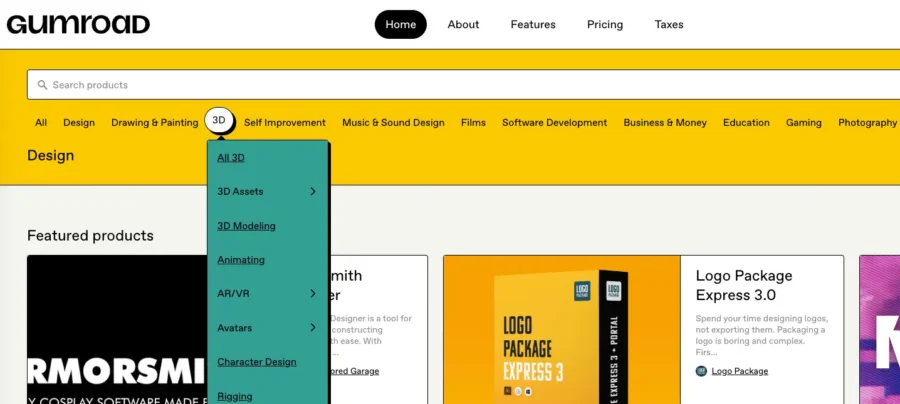Choose Animating in dropdown
The width and height of the screenshot is (900, 404).
240,260
